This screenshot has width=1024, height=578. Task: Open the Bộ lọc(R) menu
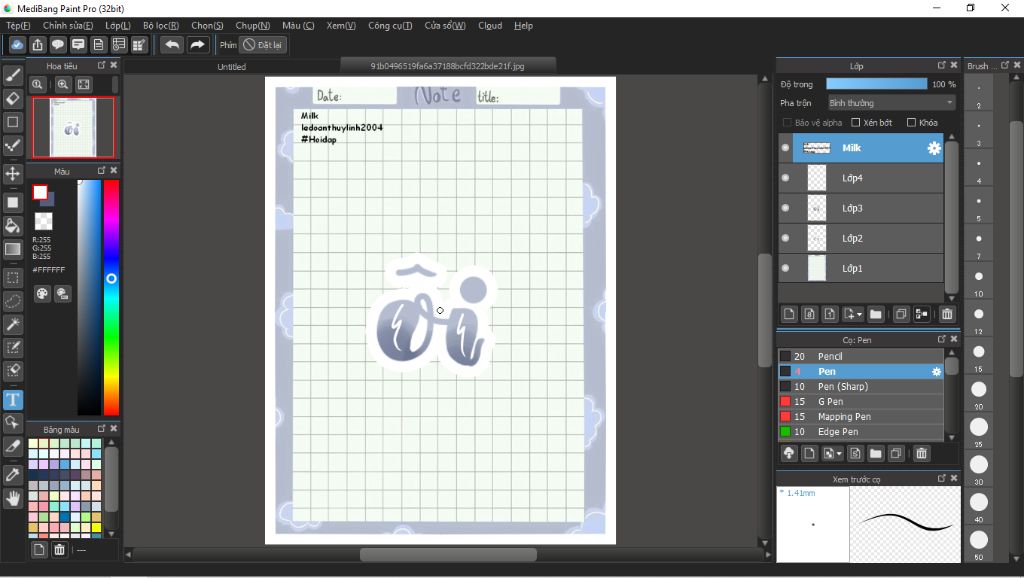pyautogui.click(x=161, y=25)
